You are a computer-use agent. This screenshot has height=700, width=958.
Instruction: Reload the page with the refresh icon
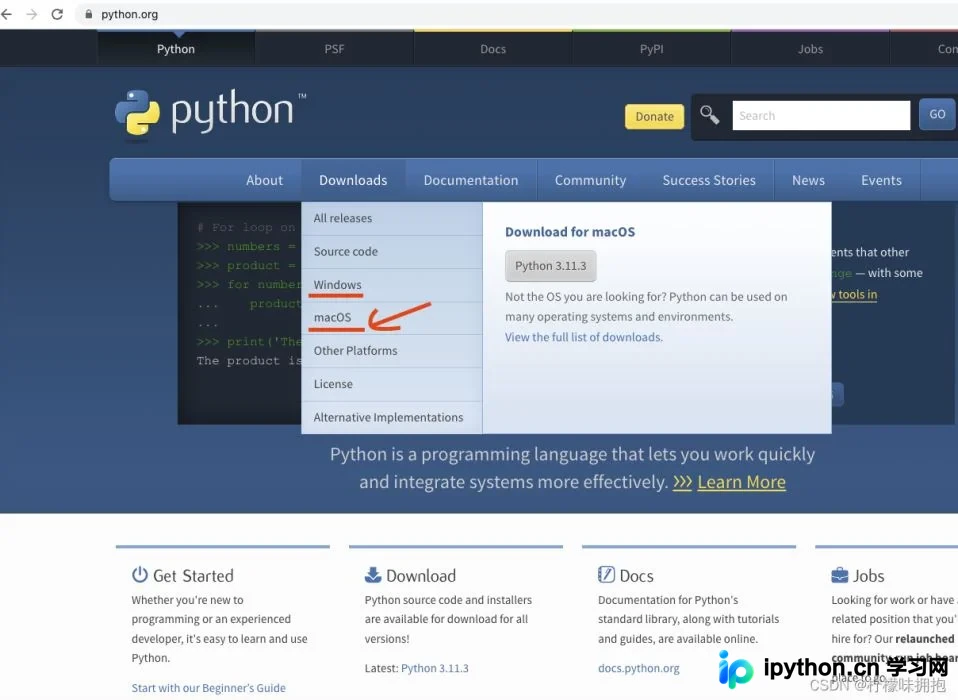(x=57, y=14)
